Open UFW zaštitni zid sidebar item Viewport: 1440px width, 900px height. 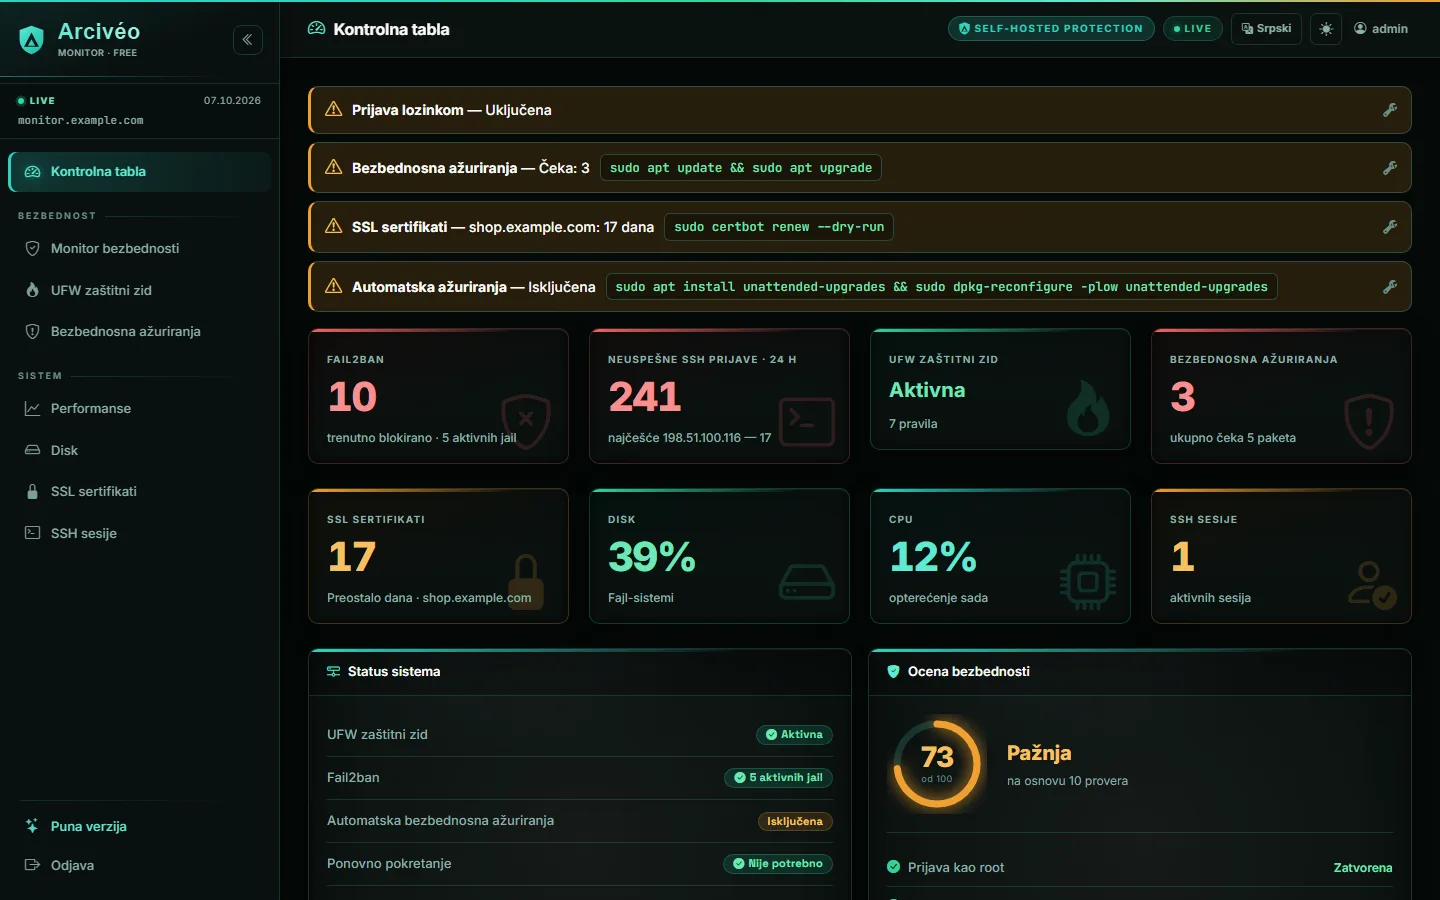140,290
